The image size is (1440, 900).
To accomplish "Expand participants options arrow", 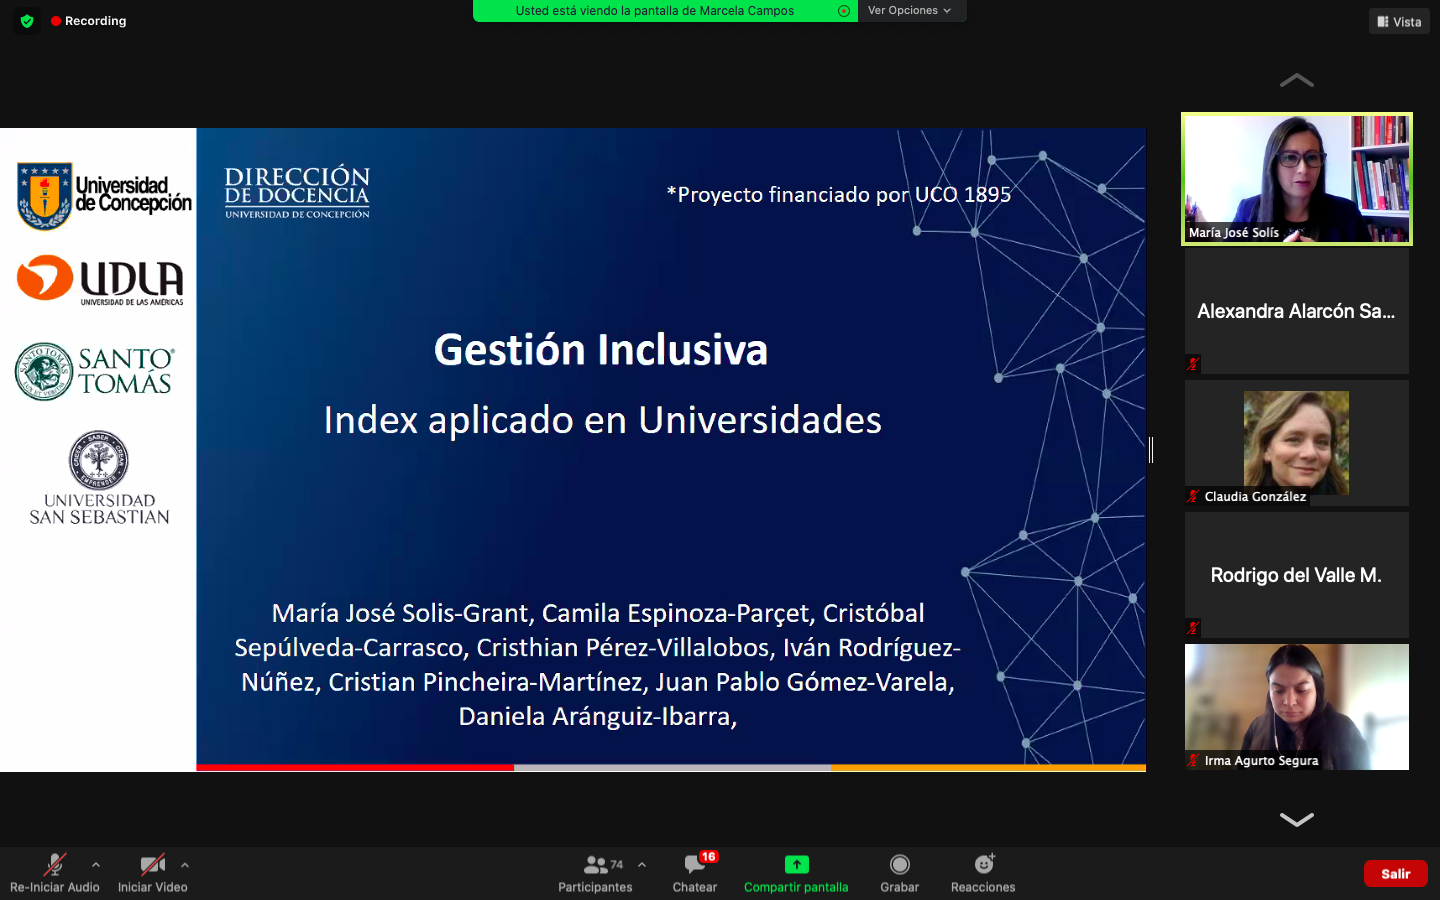I will pos(642,865).
